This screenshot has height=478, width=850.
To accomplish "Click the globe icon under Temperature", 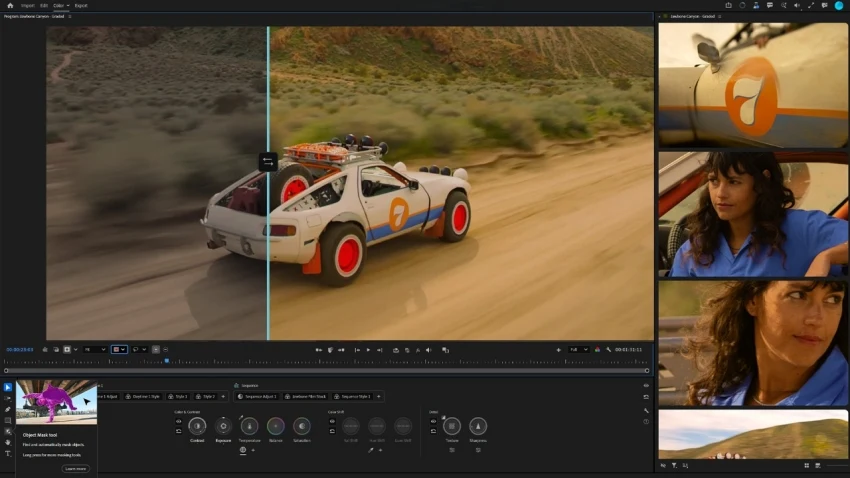I will coord(243,450).
